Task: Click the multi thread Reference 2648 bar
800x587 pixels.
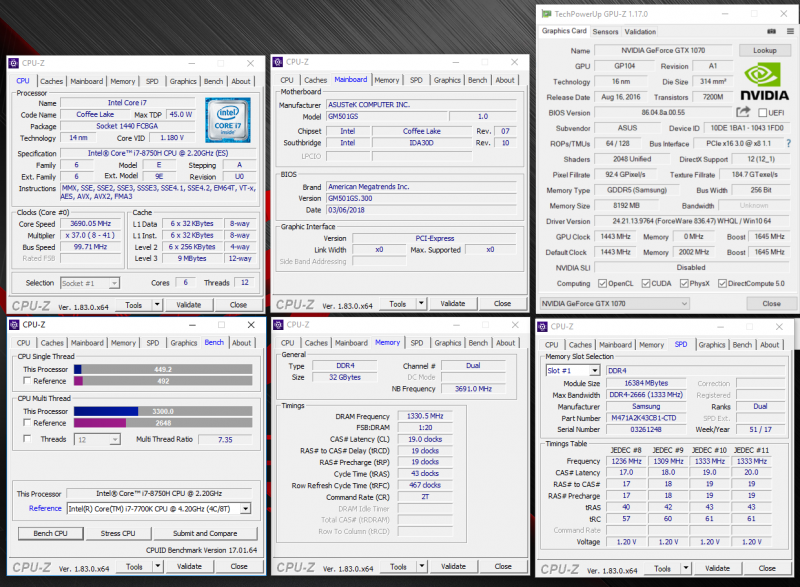Action: (163, 423)
